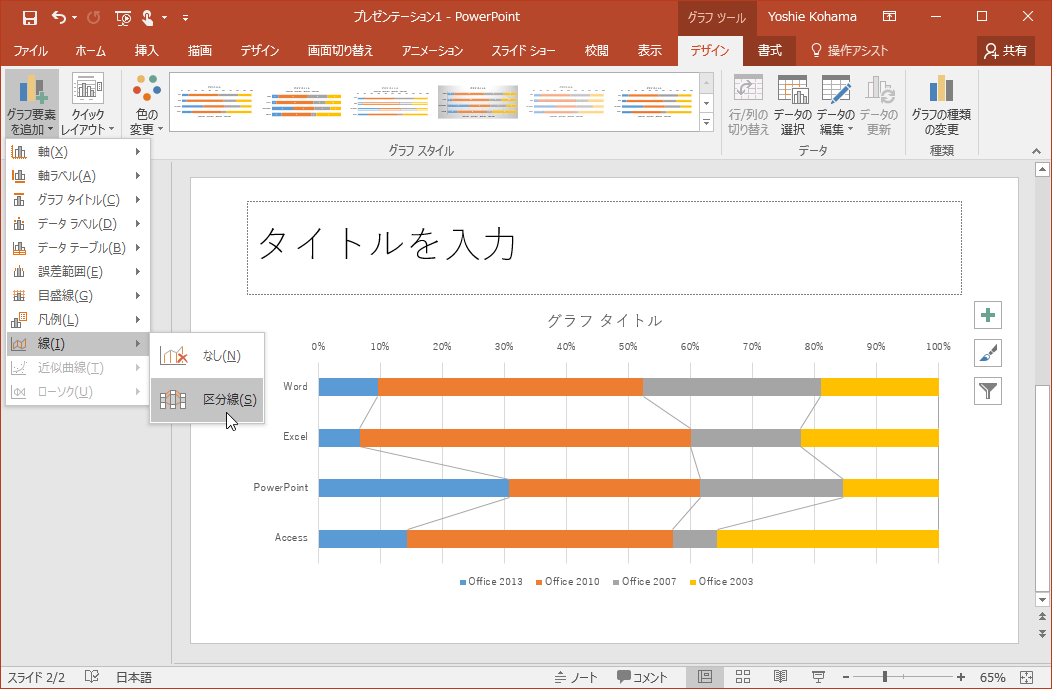Screen dimensions: 1052x689
Task: Click the Chart Elements plus button
Action: point(988,315)
